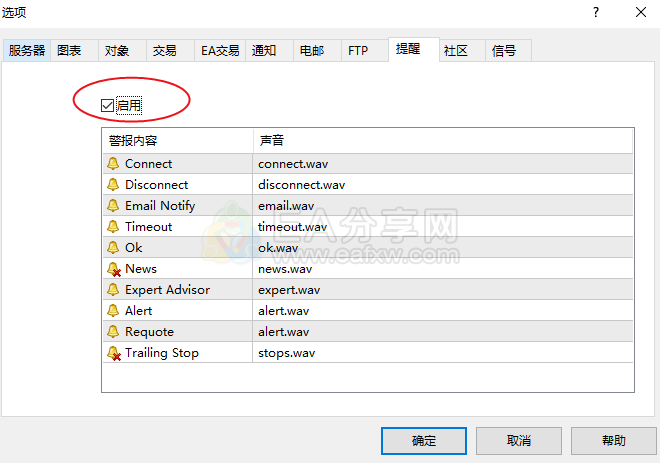Select the Email Notify row label
The width and height of the screenshot is (660, 463).
tap(160, 206)
